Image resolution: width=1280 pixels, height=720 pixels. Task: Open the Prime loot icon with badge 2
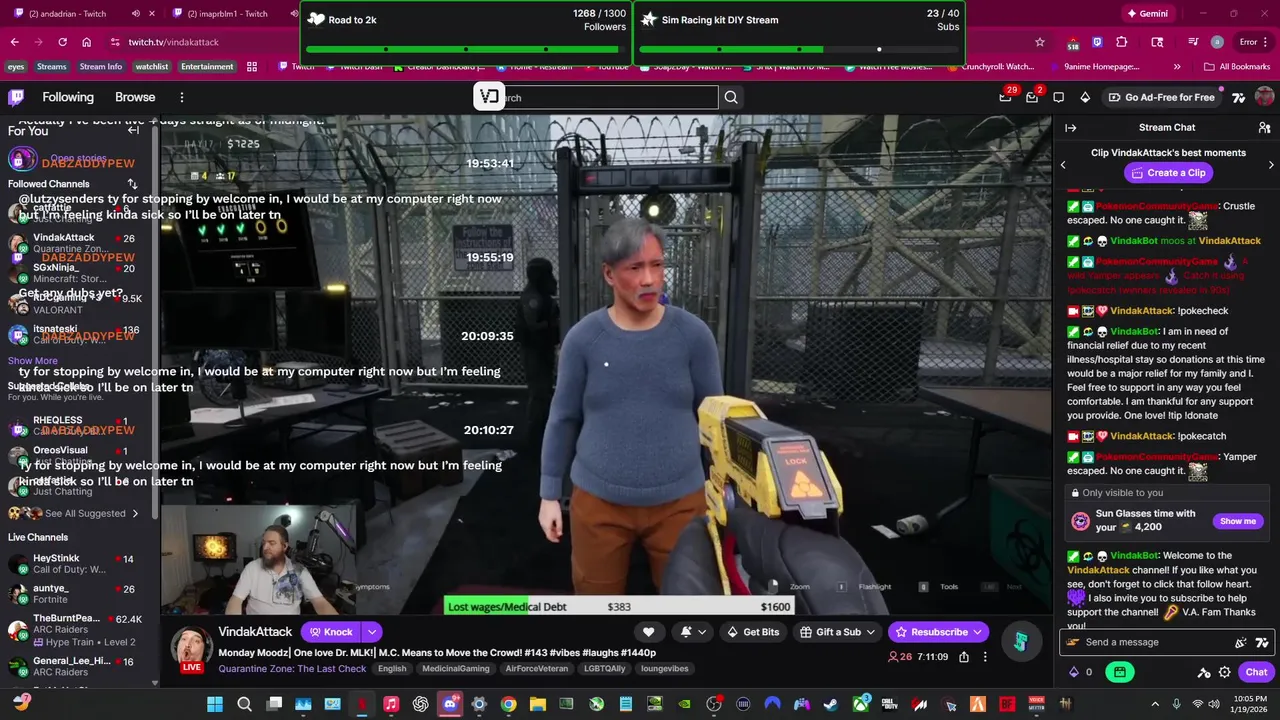tap(1032, 97)
